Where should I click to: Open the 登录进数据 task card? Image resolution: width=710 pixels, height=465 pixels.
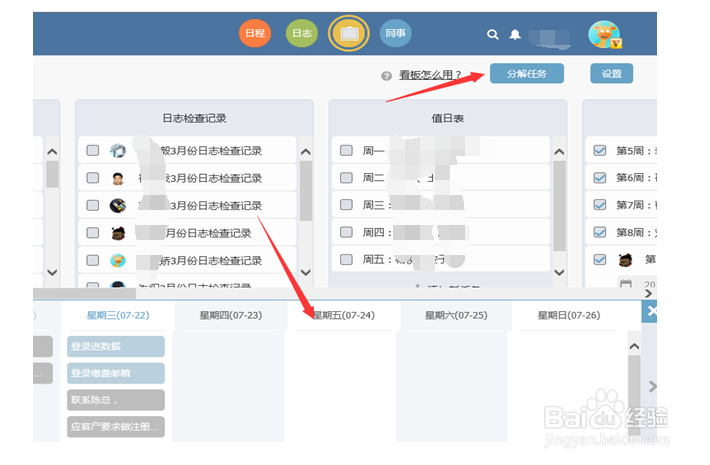[x=116, y=346]
